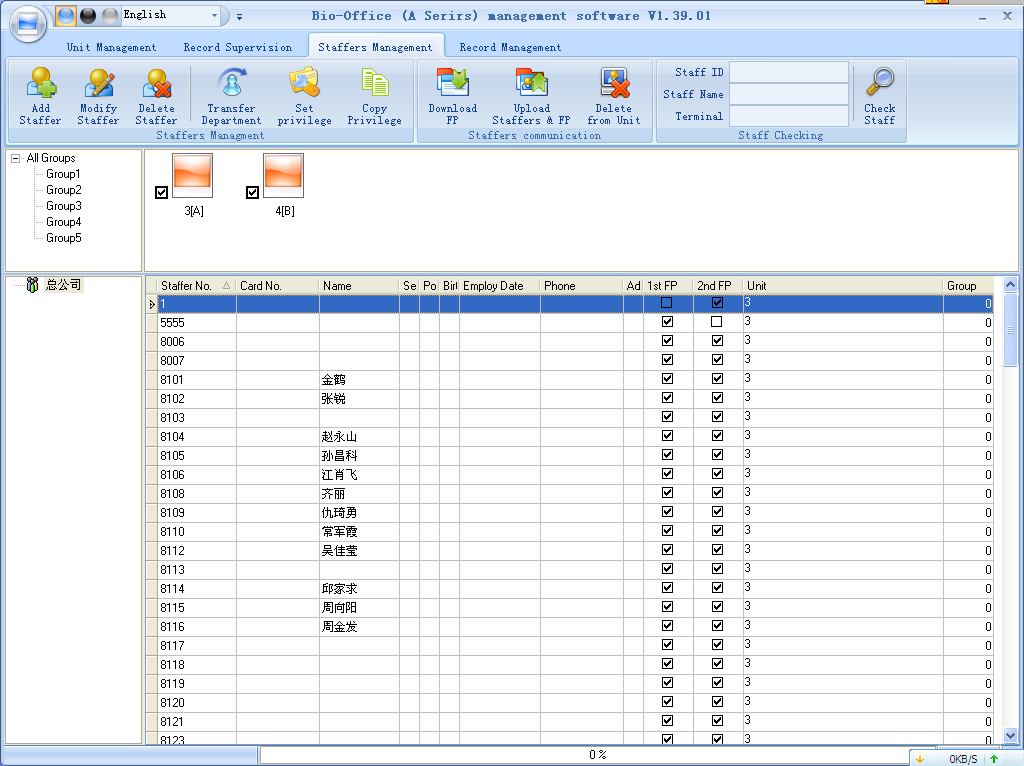
Task: Click the Set privilege icon
Action: [x=304, y=86]
